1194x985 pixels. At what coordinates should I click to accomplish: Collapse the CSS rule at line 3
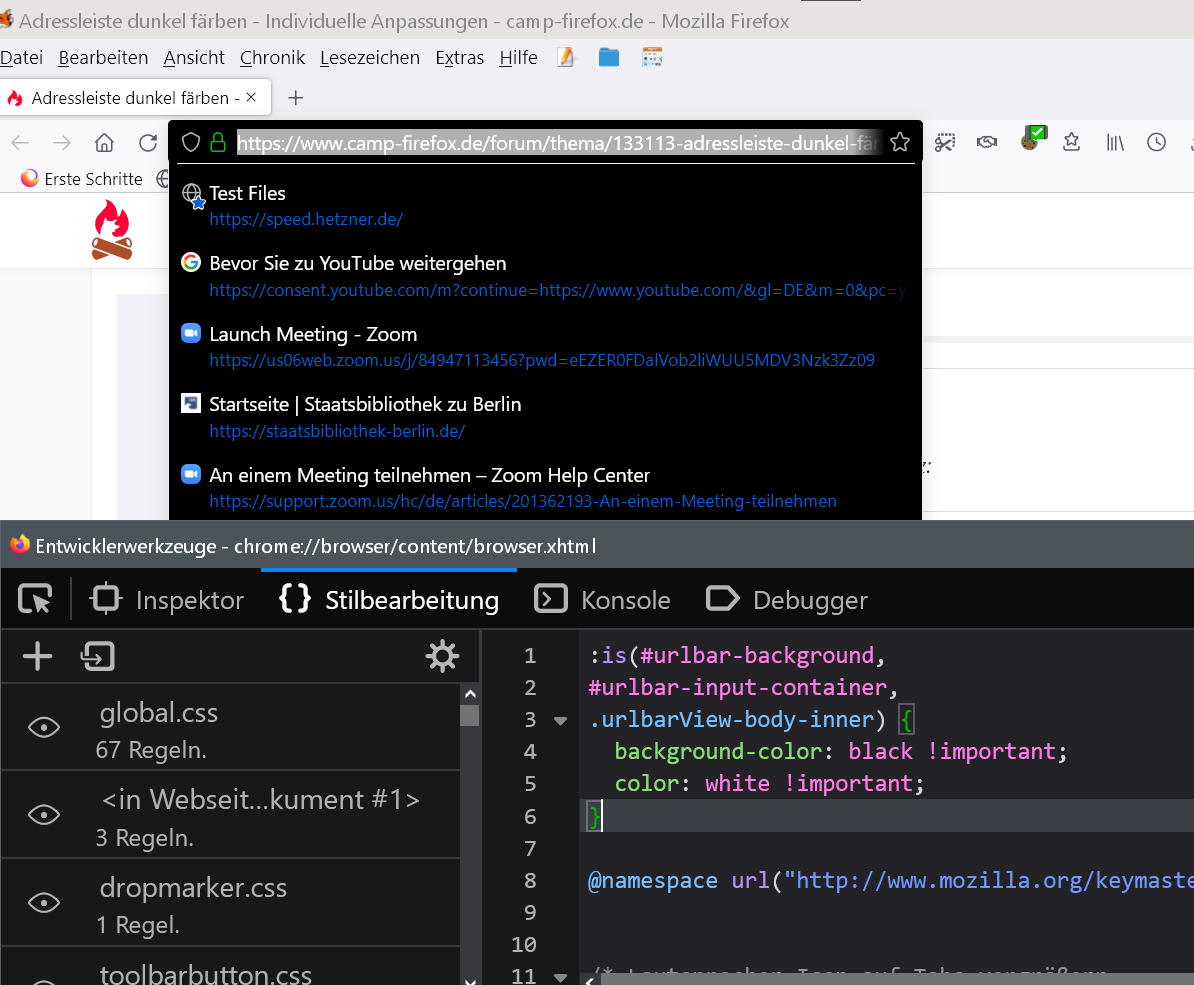pos(560,720)
